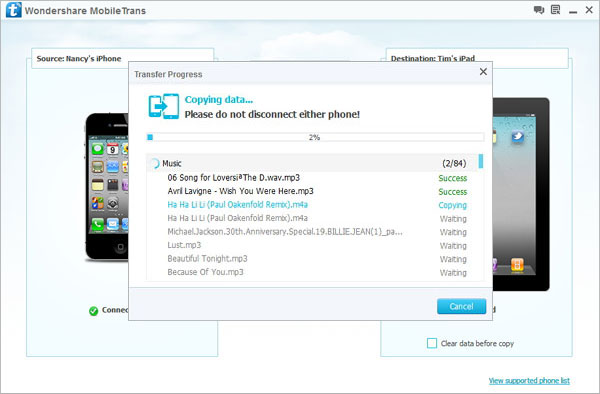Click the Copying status label

(x=453, y=205)
